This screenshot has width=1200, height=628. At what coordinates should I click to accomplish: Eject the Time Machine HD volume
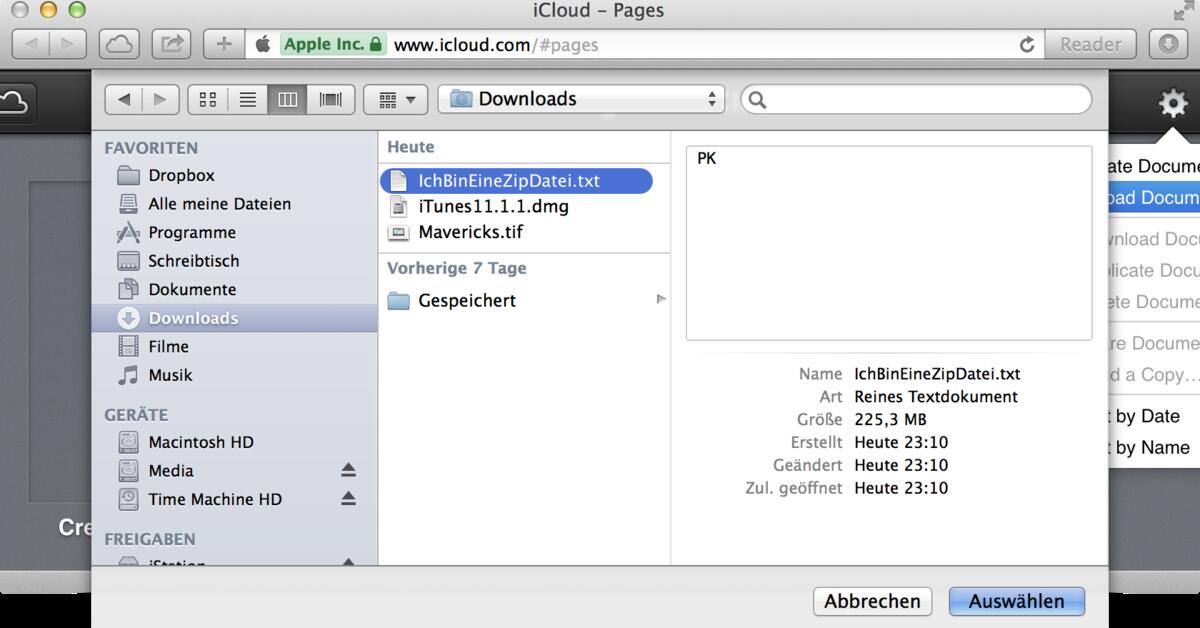coord(348,499)
